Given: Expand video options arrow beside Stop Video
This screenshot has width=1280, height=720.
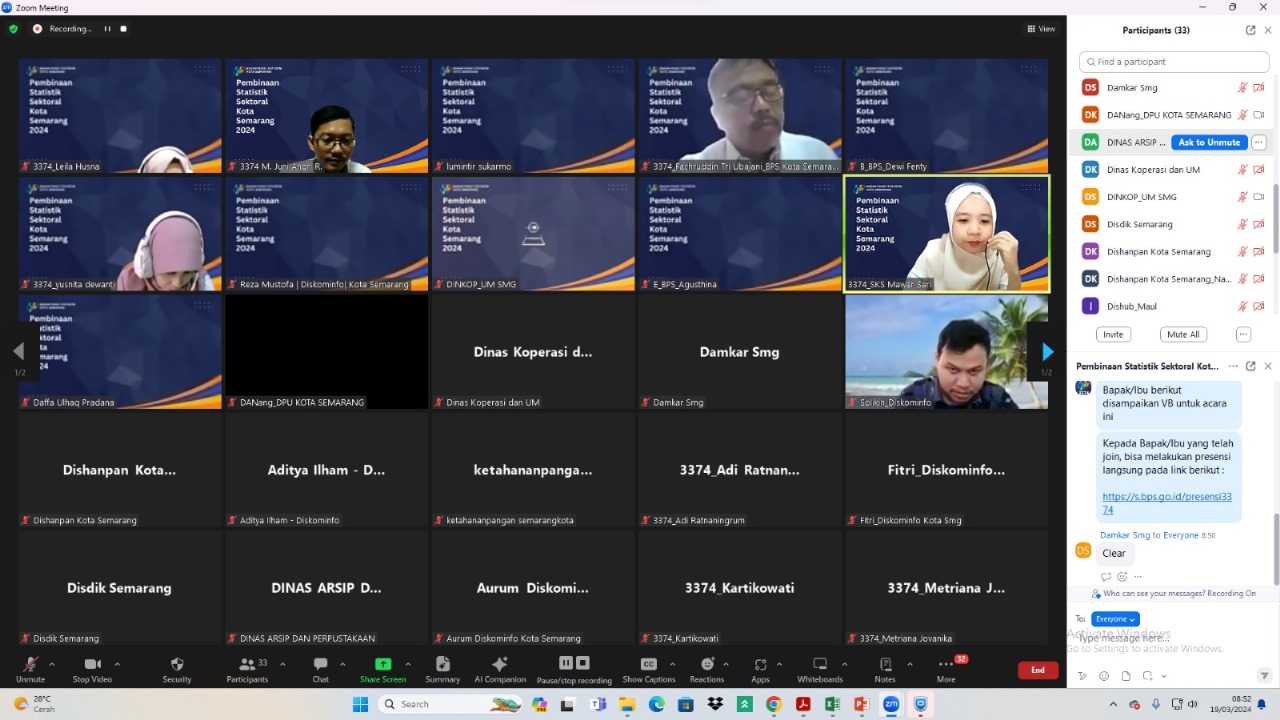Looking at the screenshot, I should pyautogui.click(x=117, y=664).
